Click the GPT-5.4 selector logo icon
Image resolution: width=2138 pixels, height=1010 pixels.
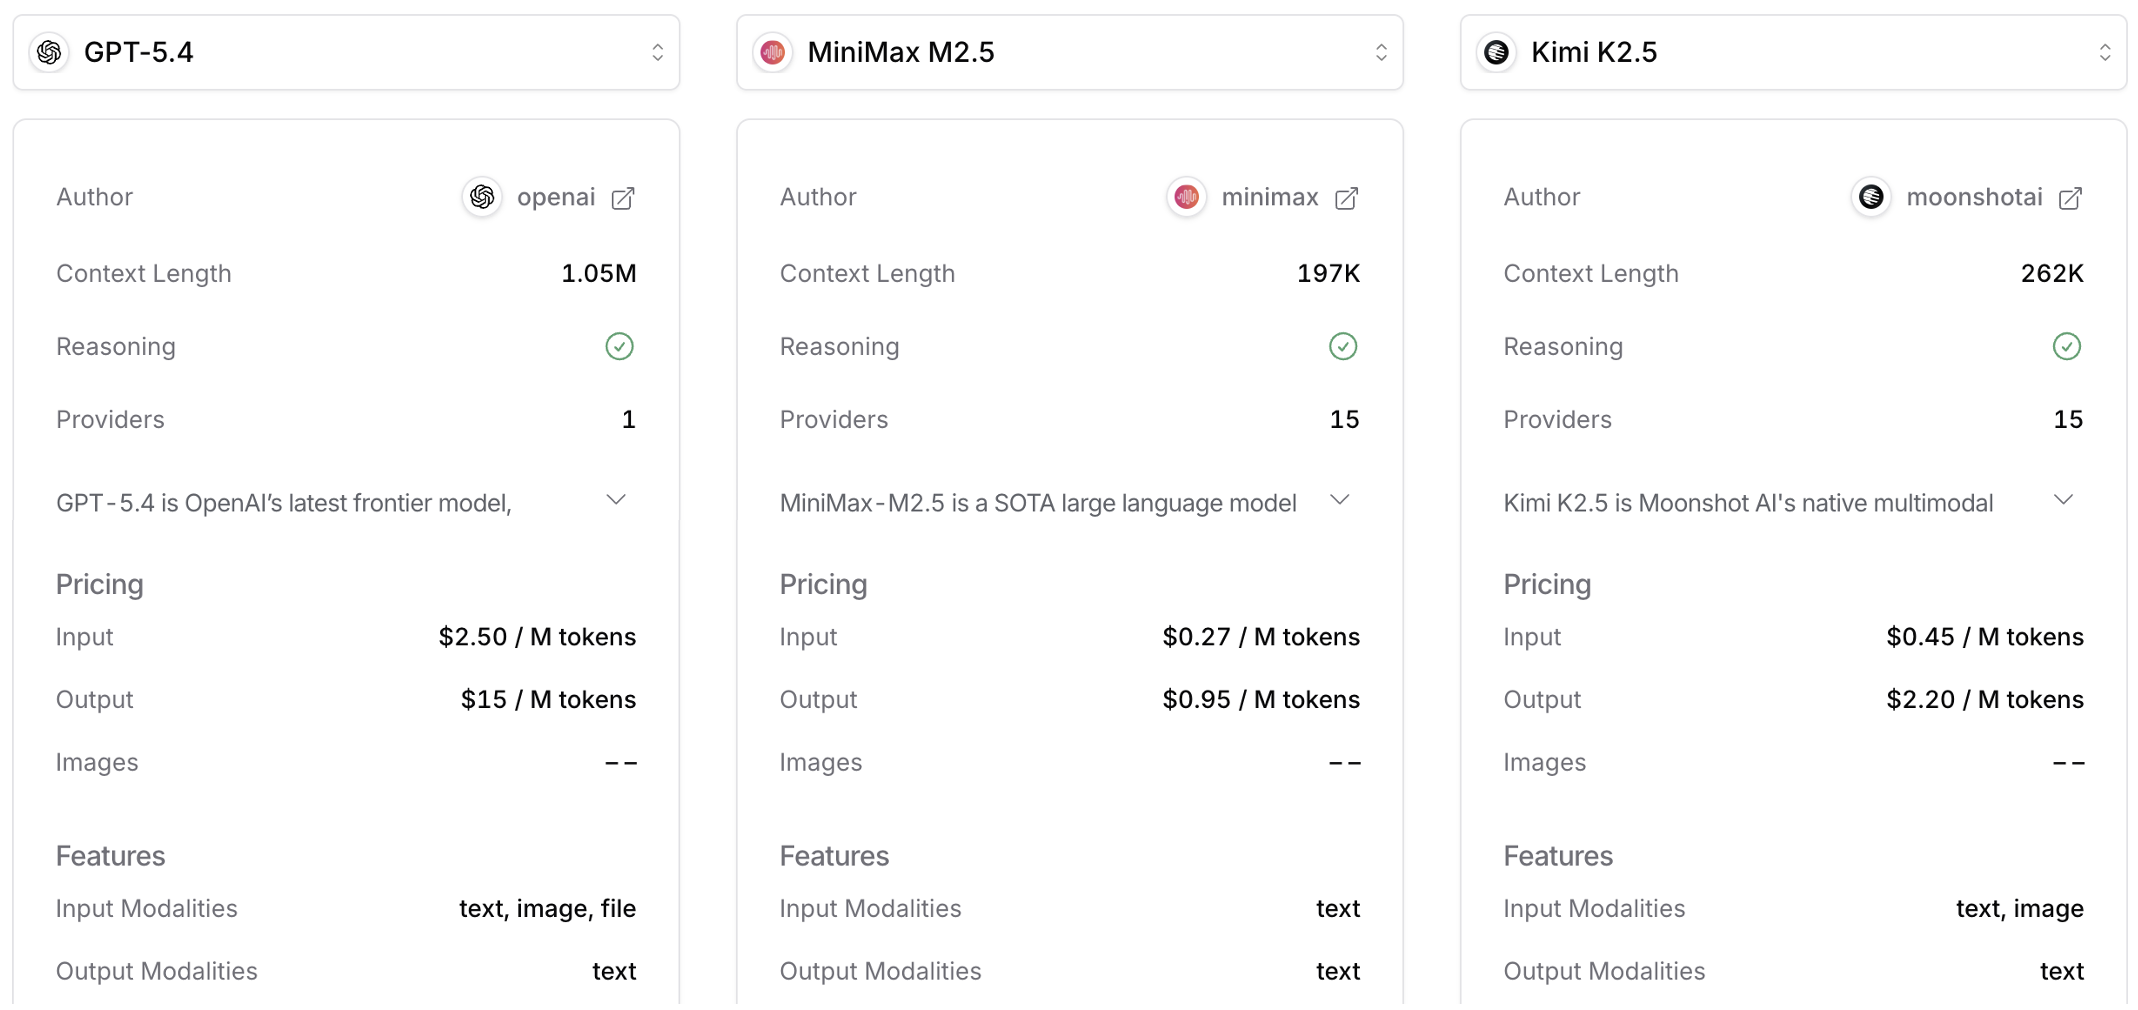point(49,52)
